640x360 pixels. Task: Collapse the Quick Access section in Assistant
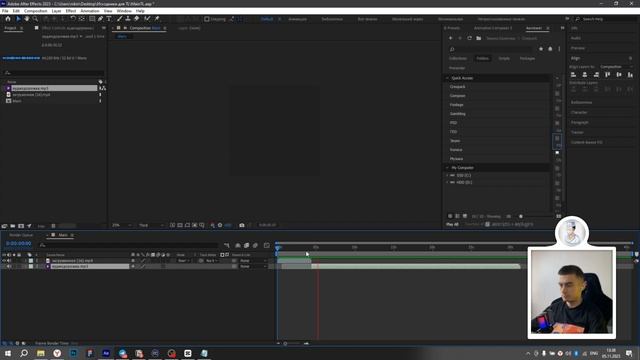pyautogui.click(x=447, y=78)
